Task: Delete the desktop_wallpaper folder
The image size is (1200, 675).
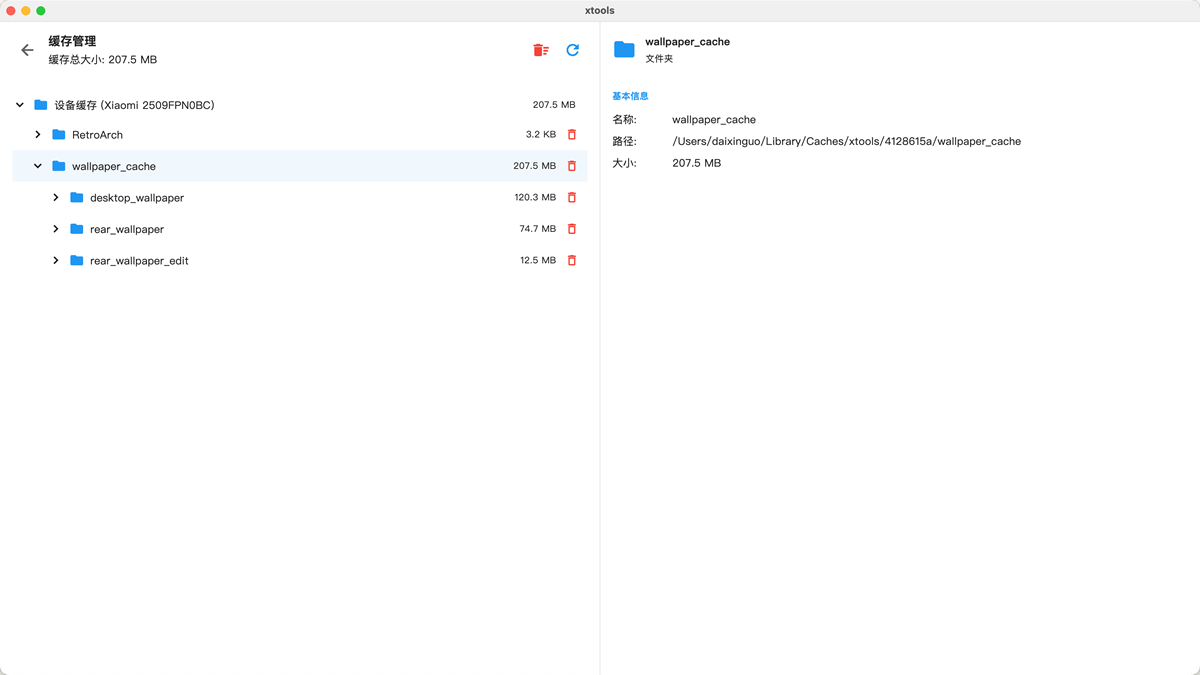Action: (572, 198)
